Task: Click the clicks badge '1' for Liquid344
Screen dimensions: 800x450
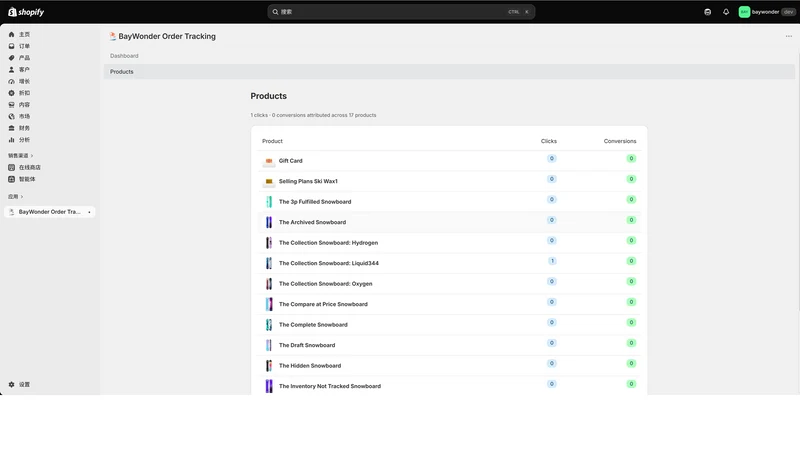Action: click(552, 261)
